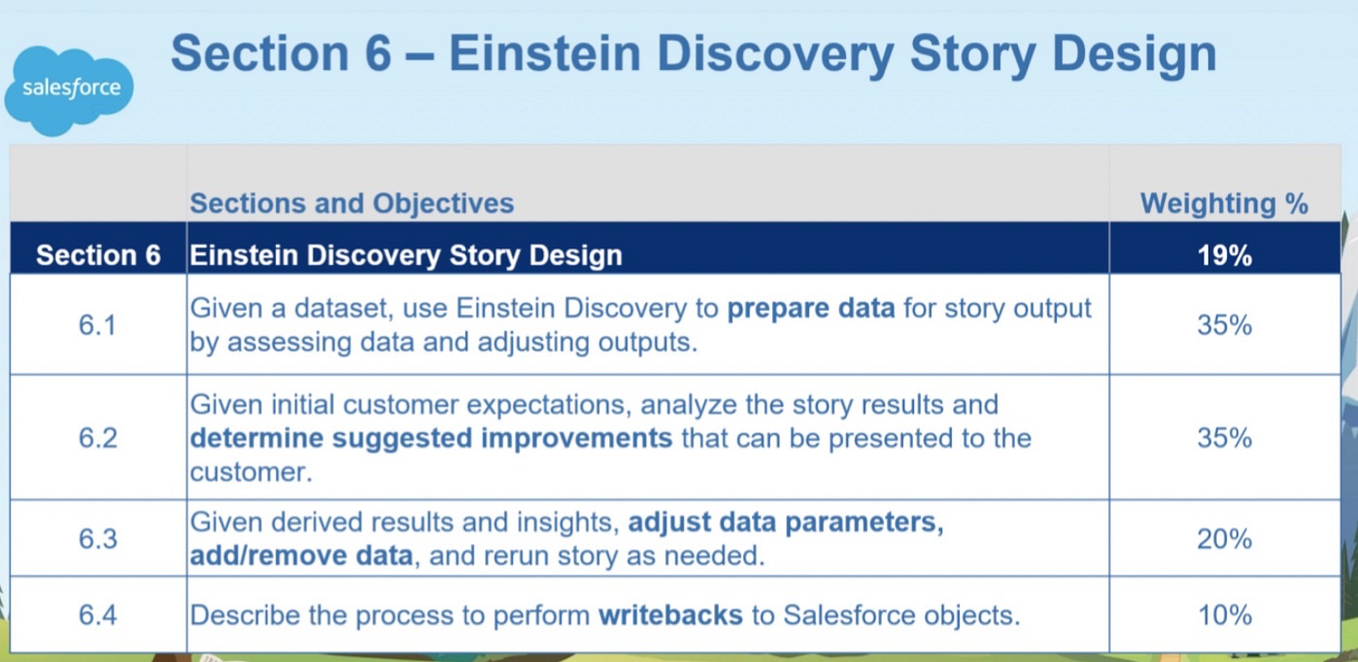Select the 6.4 objective number cell

(98, 614)
